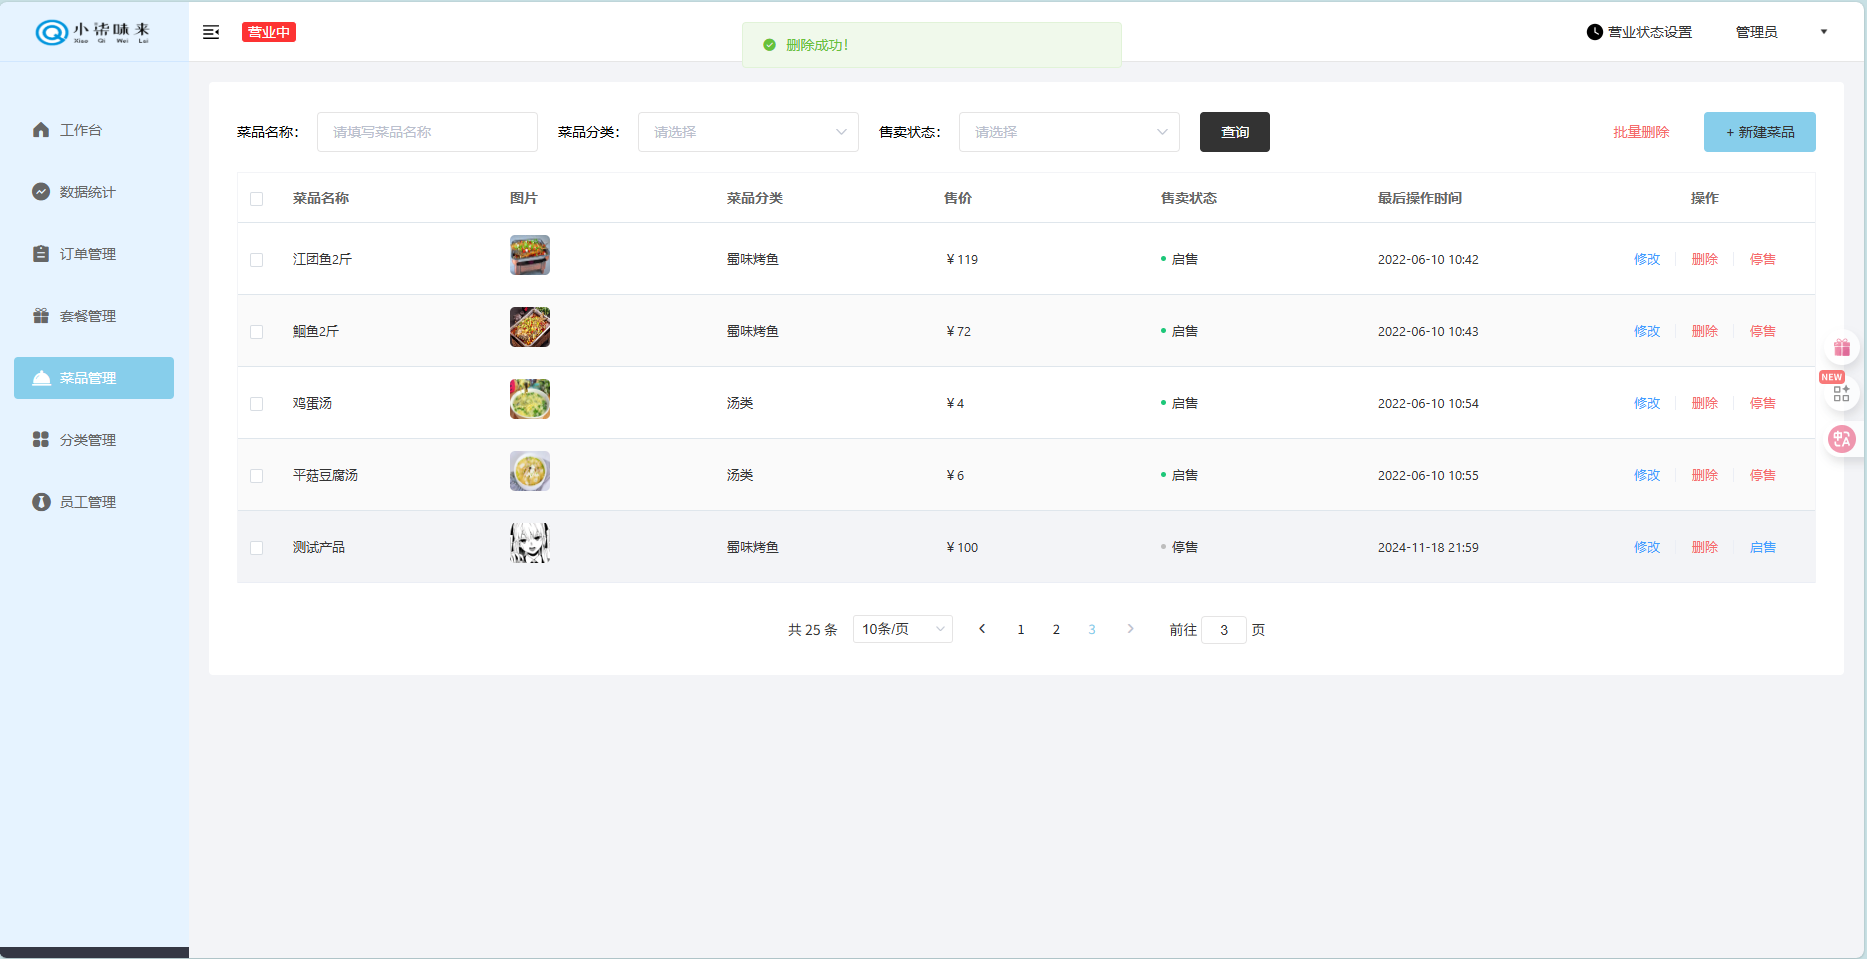Toggle the select-all checkbox in table header

point(257,199)
